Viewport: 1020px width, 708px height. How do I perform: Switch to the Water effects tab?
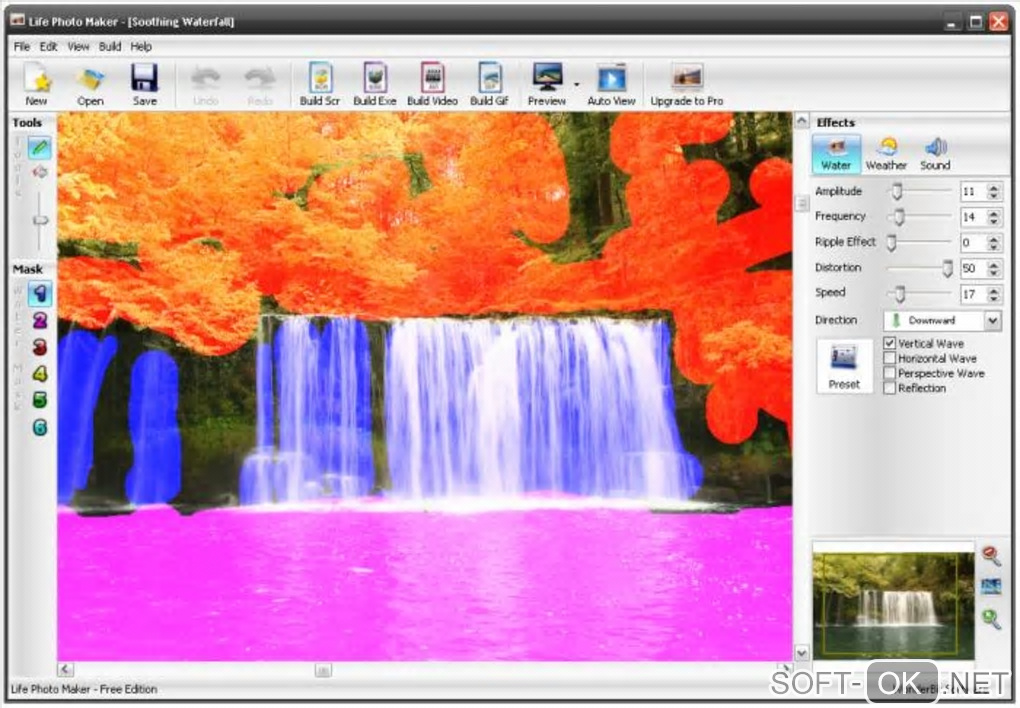pos(836,154)
